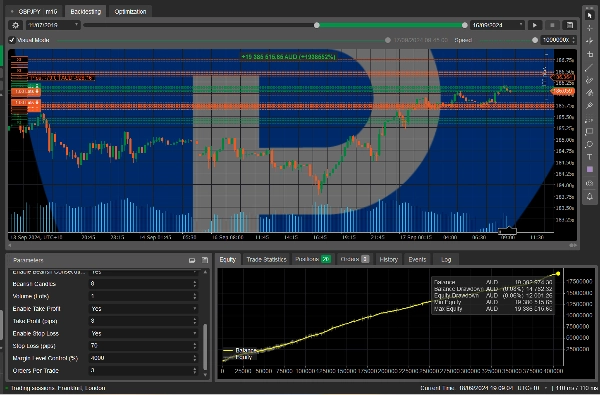Click the Speed slider handle
This screenshot has height=395, width=600.
tap(535, 40)
